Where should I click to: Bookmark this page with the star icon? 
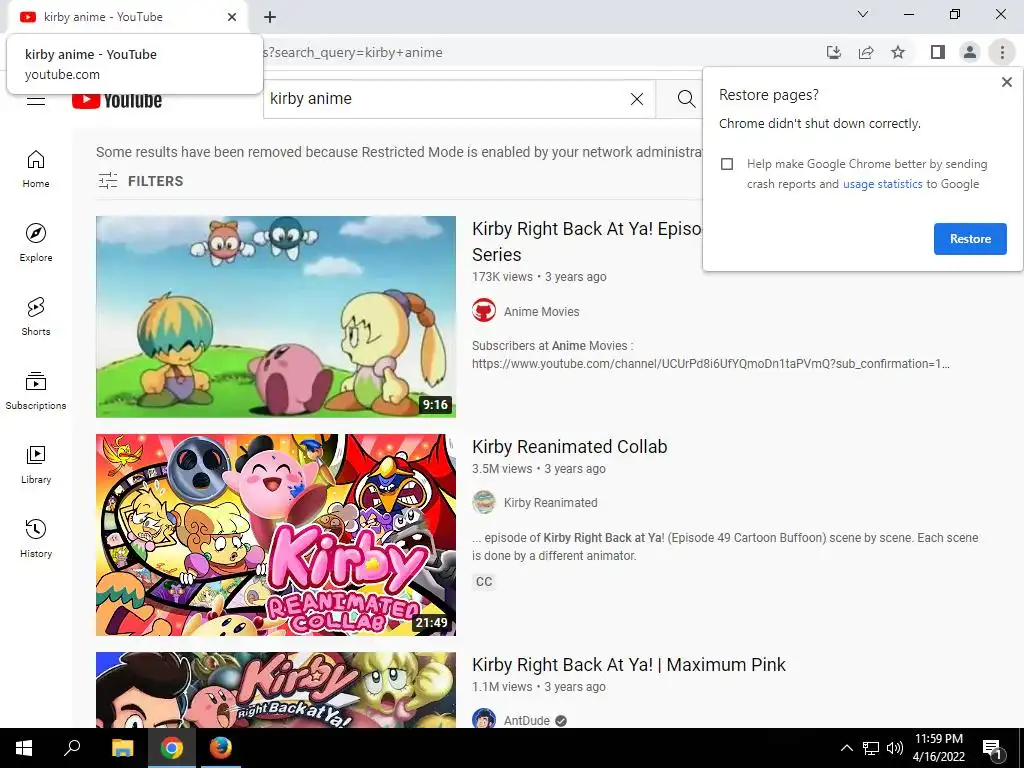(x=898, y=52)
